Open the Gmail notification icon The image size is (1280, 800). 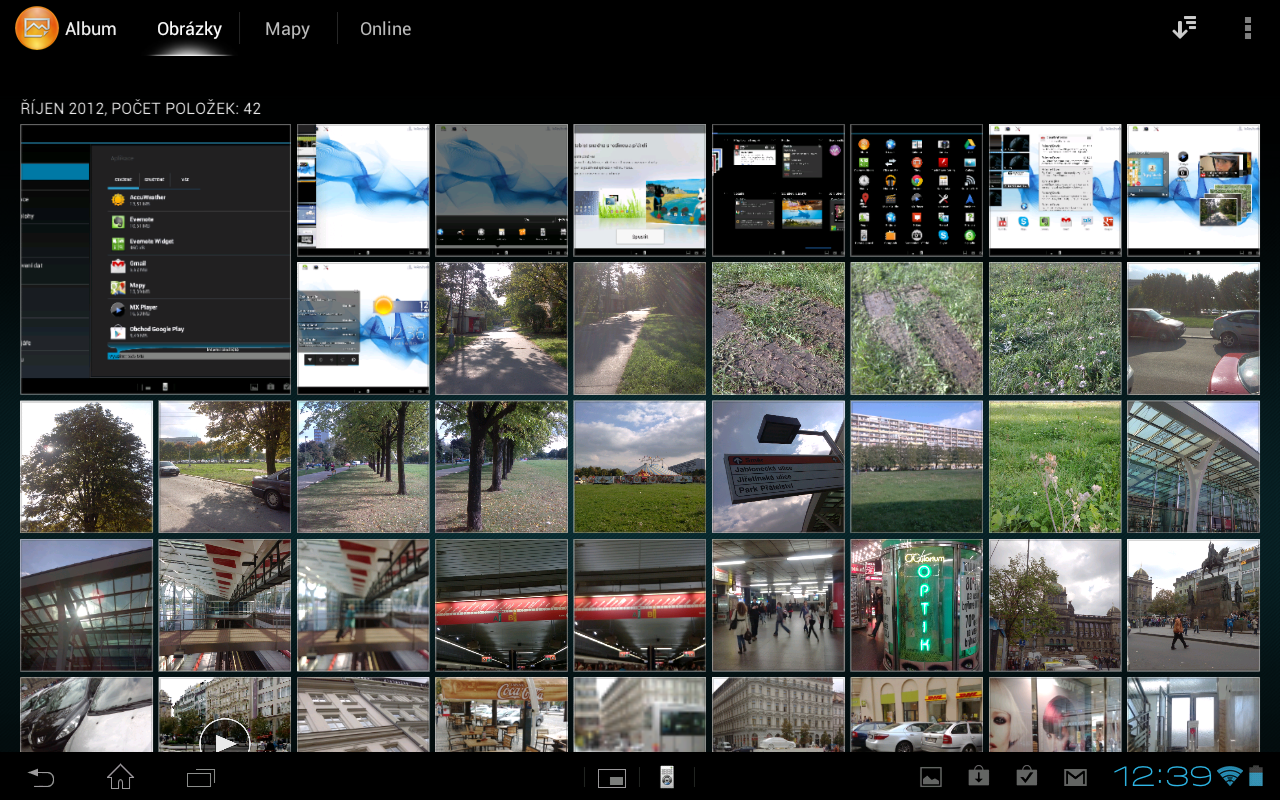click(1075, 777)
